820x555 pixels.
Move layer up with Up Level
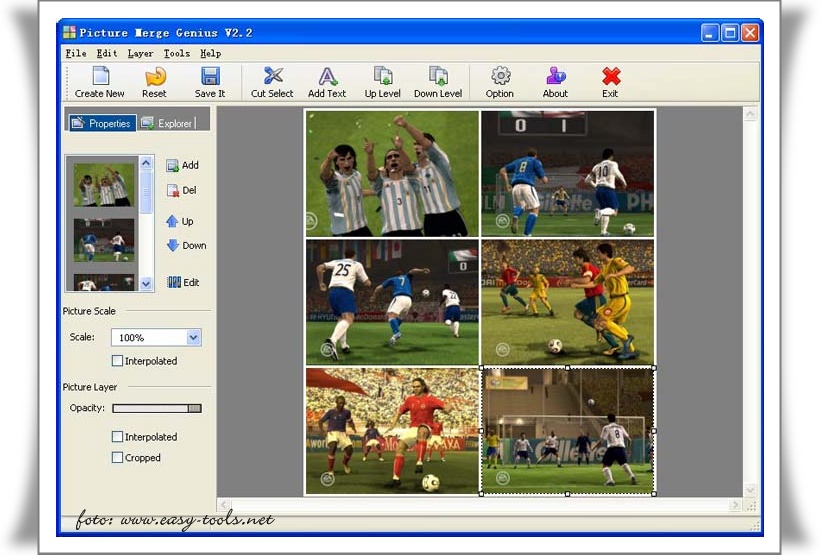382,82
